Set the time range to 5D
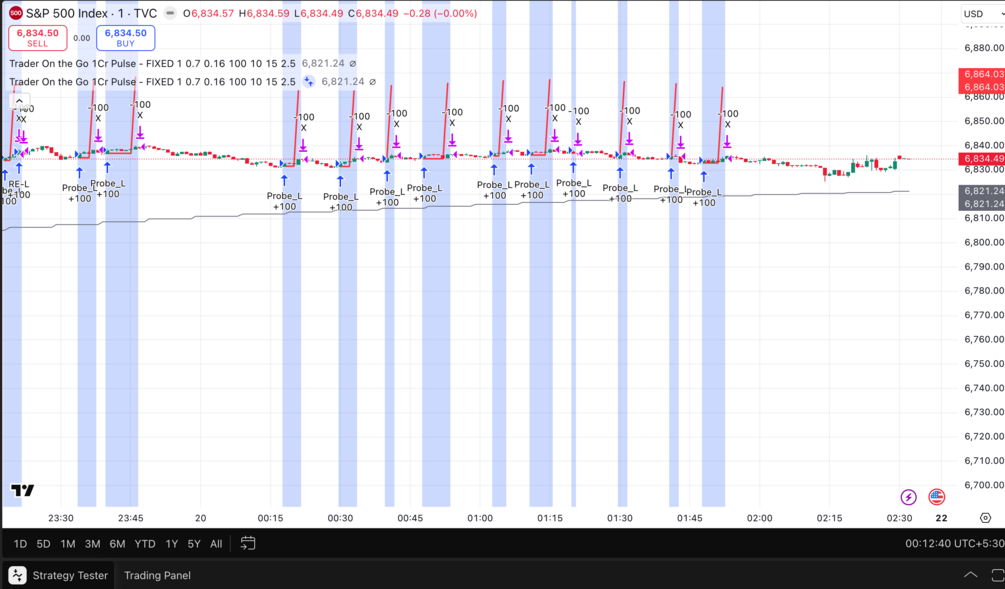 pos(43,544)
